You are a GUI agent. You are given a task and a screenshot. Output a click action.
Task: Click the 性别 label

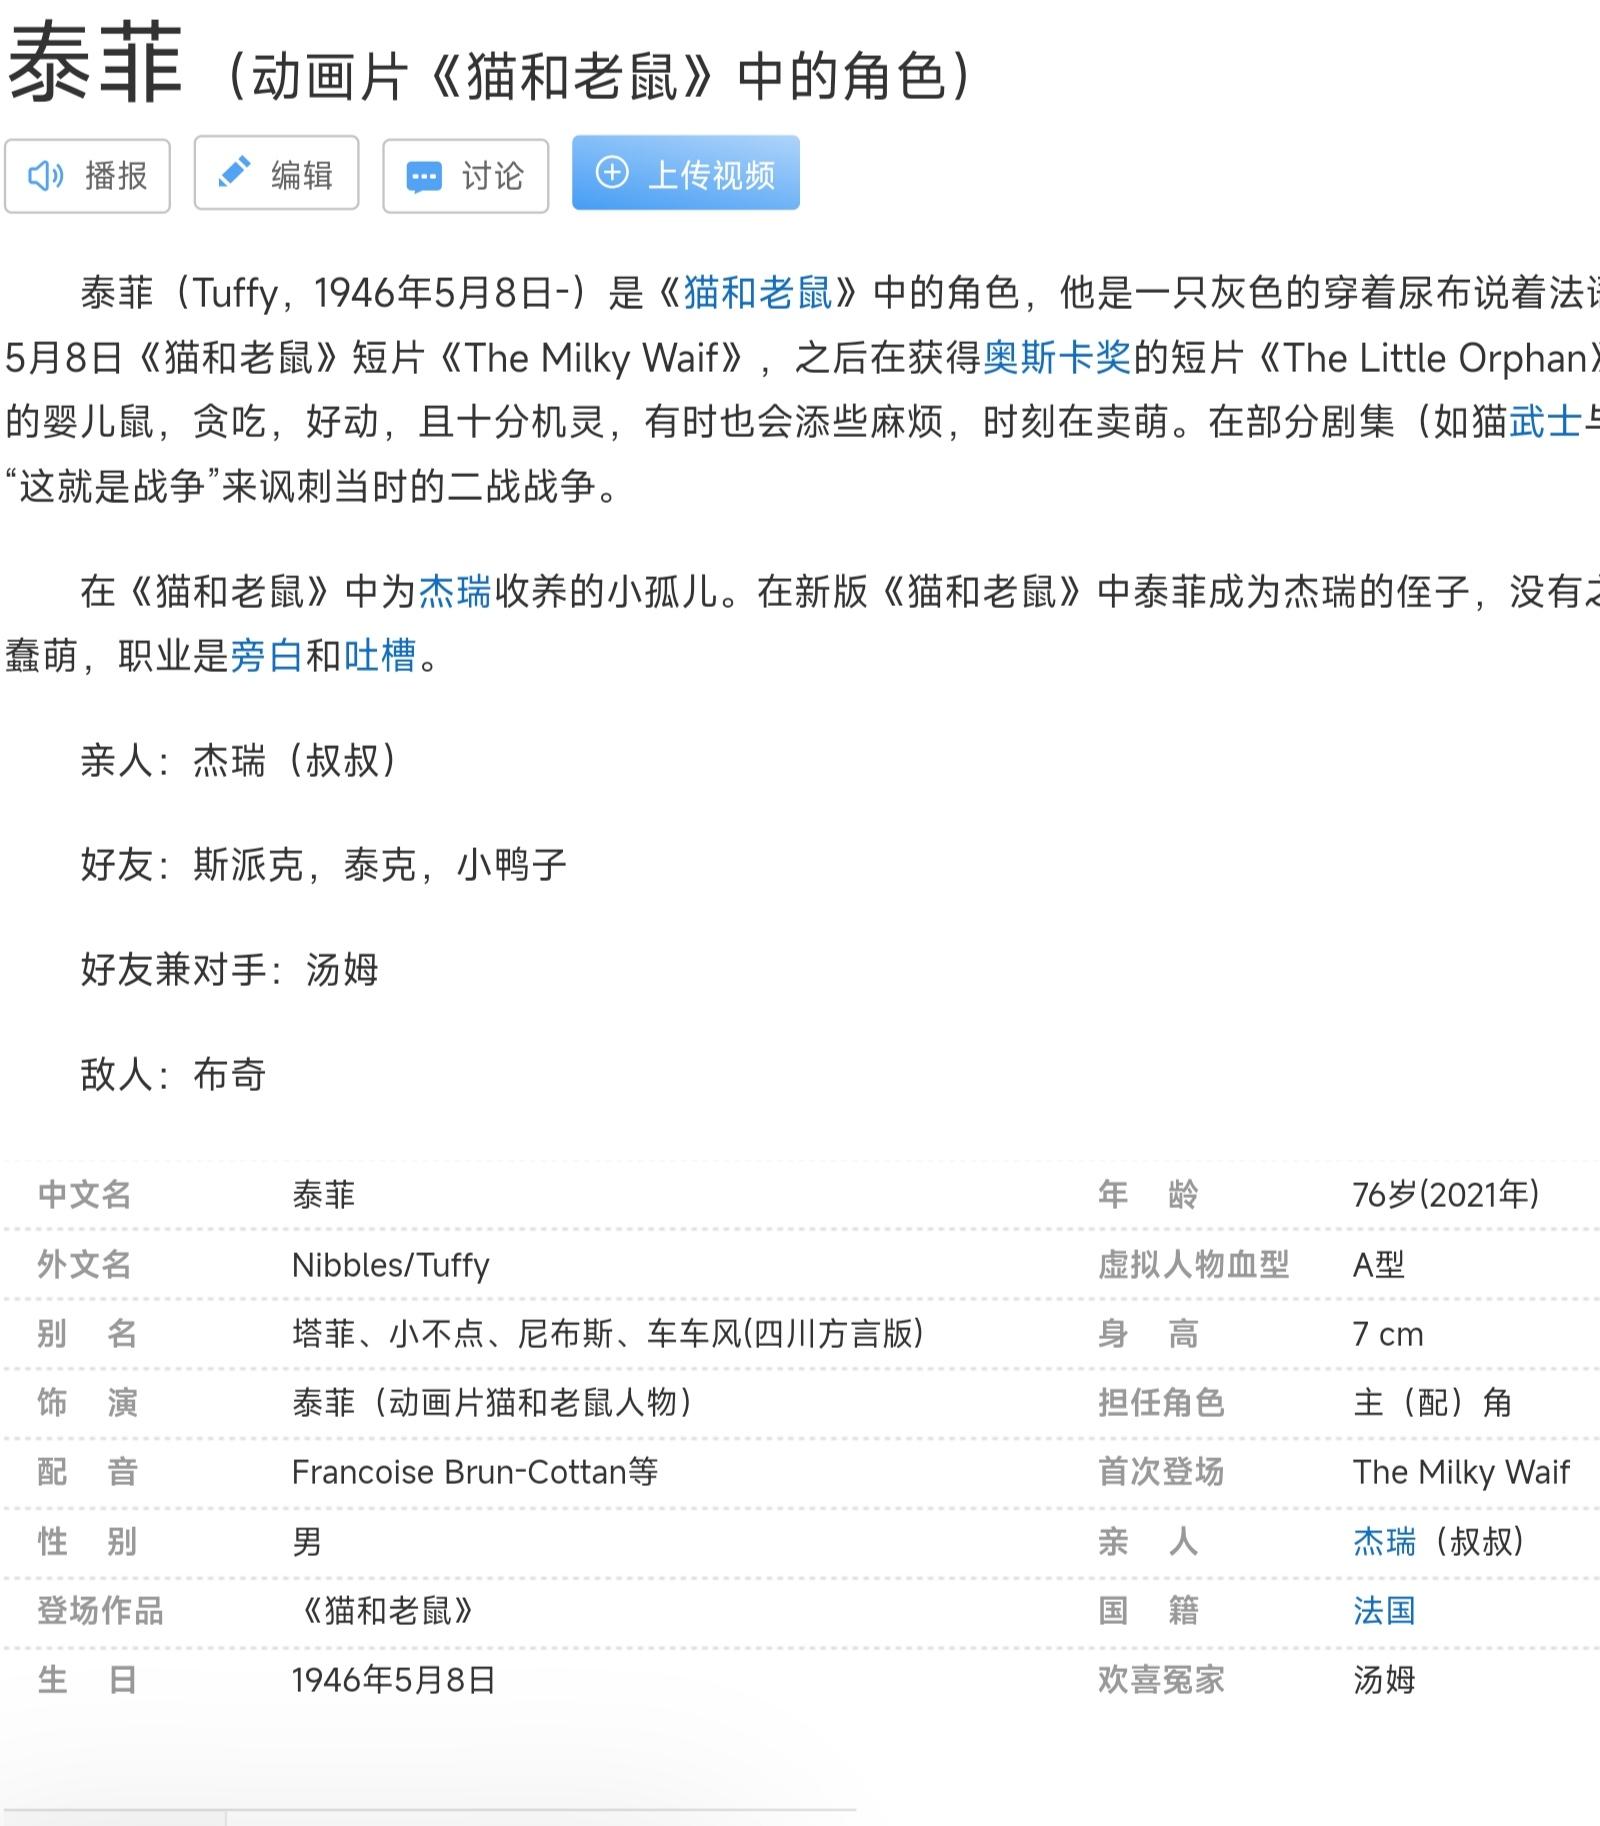pyautogui.click(x=87, y=1541)
